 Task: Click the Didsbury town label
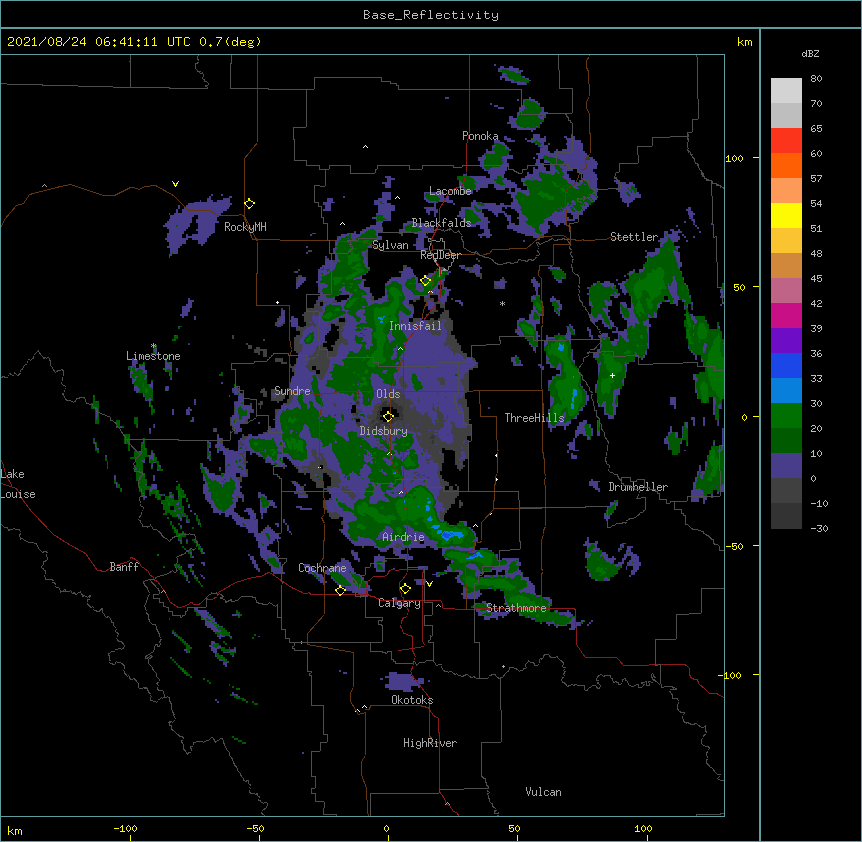(383, 431)
